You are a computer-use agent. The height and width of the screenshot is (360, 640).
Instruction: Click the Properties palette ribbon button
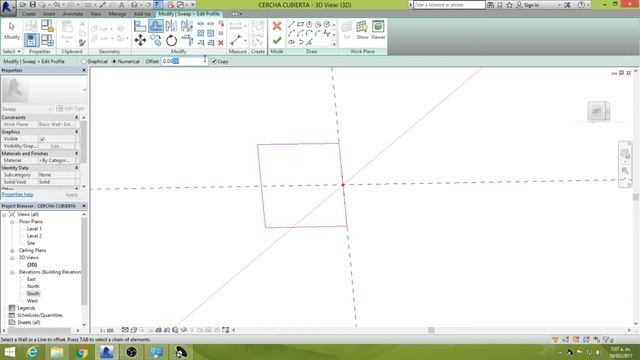coord(31,40)
